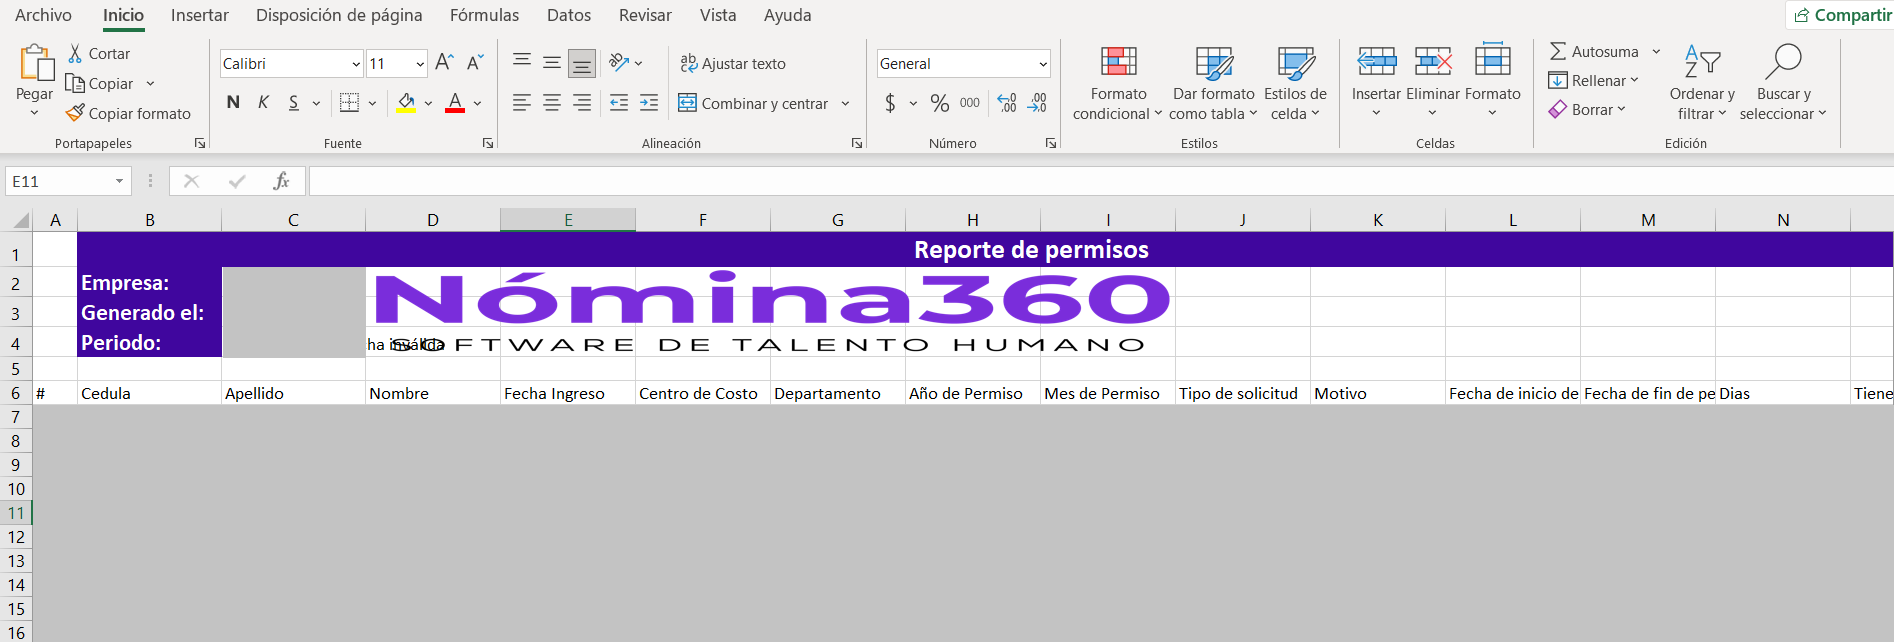
Task: Apply red font color
Action: pyautogui.click(x=455, y=102)
